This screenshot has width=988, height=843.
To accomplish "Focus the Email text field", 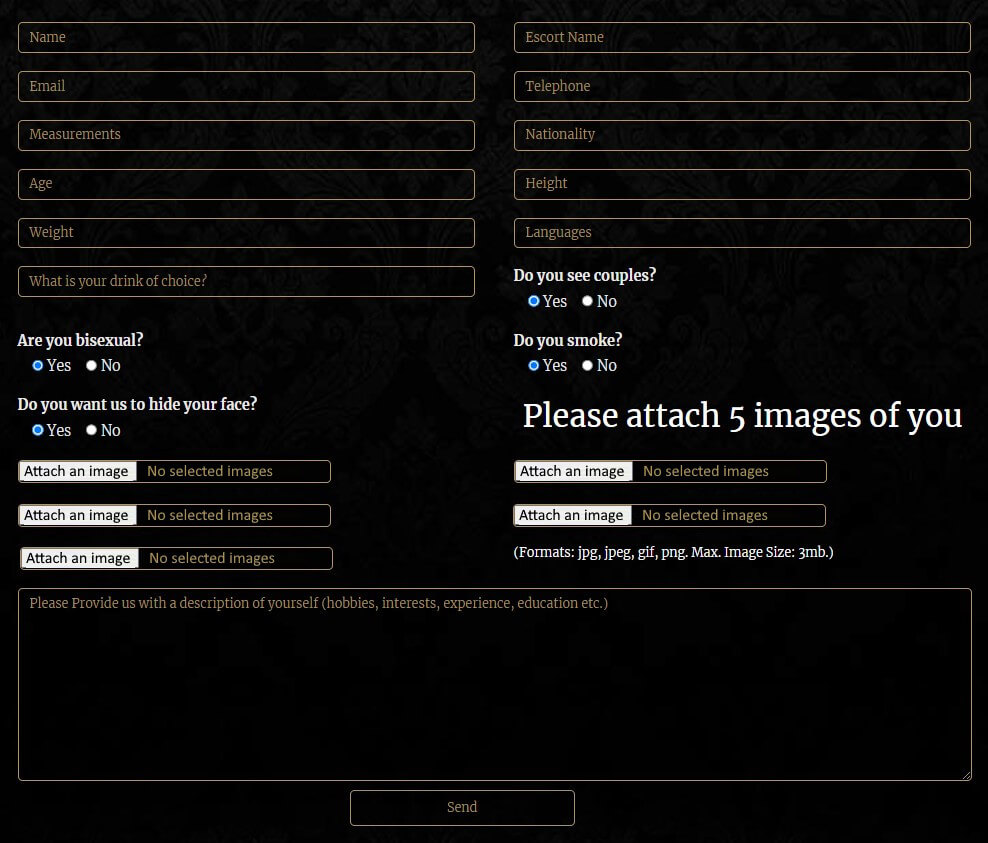I will 246,86.
